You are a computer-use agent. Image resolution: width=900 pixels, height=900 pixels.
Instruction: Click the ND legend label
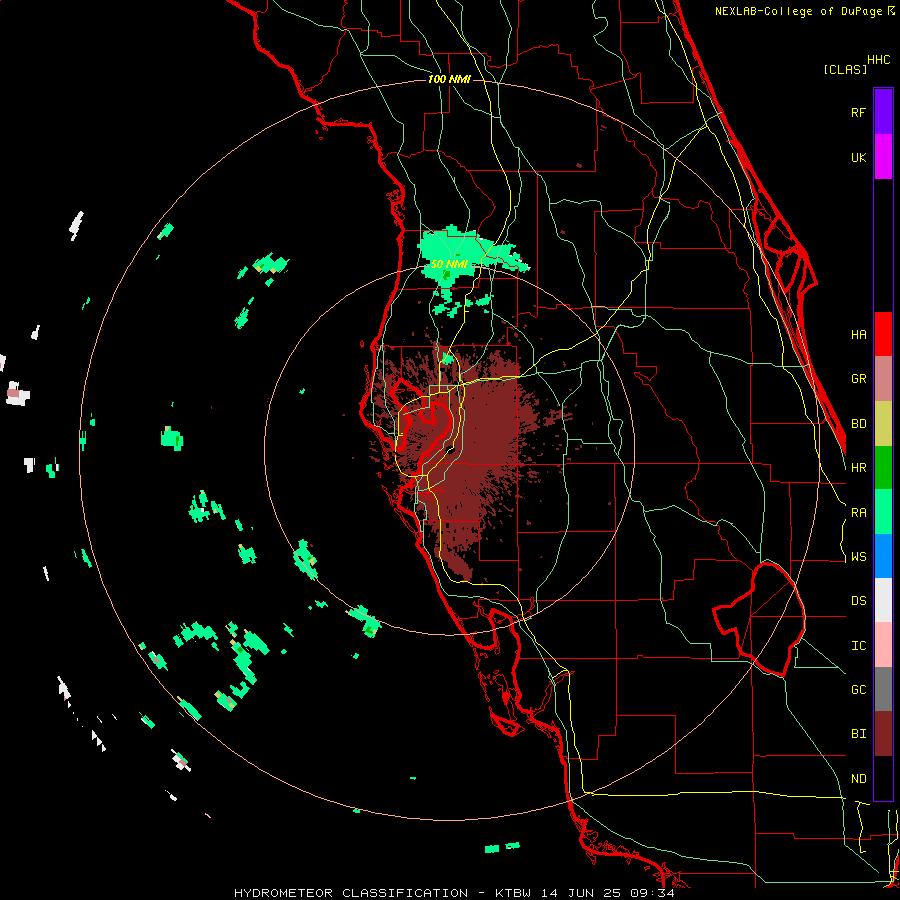coord(858,778)
